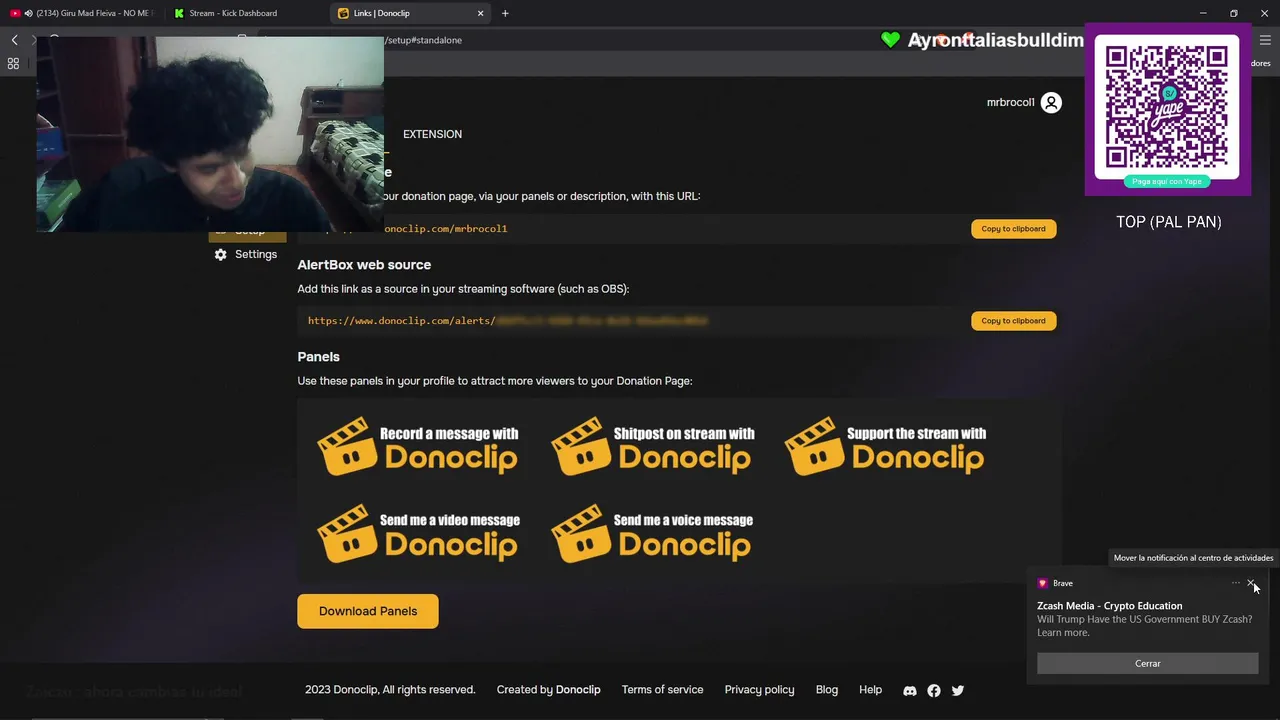Viewport: 1280px width, 720px height.
Task: Click the 'Panels' heading
Action: coord(318,357)
